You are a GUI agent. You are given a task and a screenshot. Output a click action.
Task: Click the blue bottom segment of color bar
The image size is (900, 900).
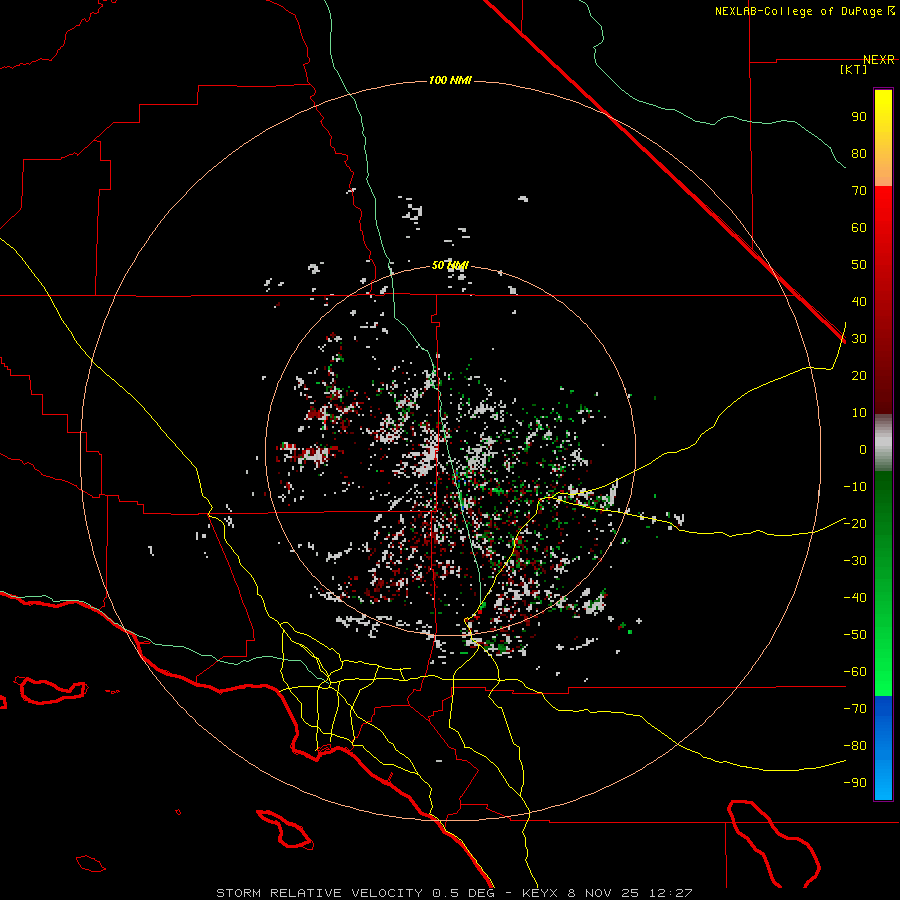pos(883,748)
